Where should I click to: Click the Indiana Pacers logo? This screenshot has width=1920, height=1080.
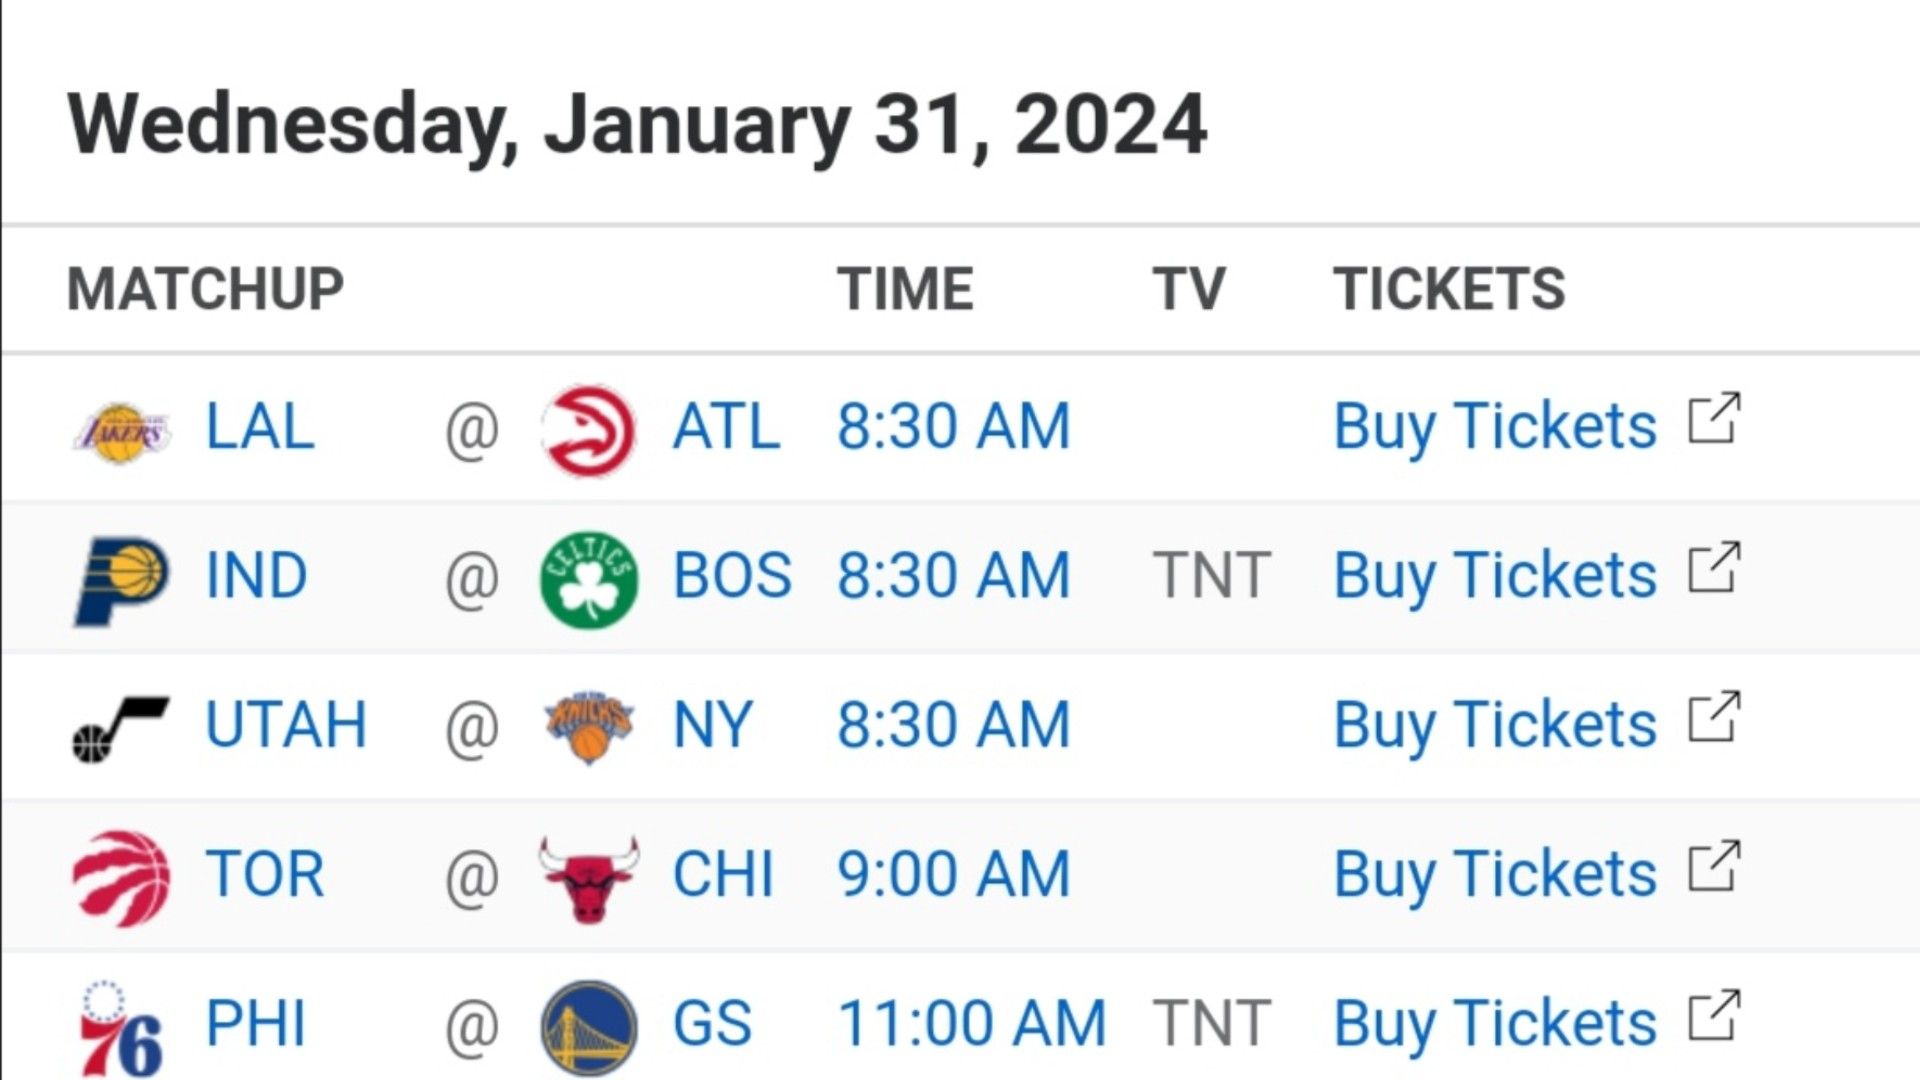121,580
